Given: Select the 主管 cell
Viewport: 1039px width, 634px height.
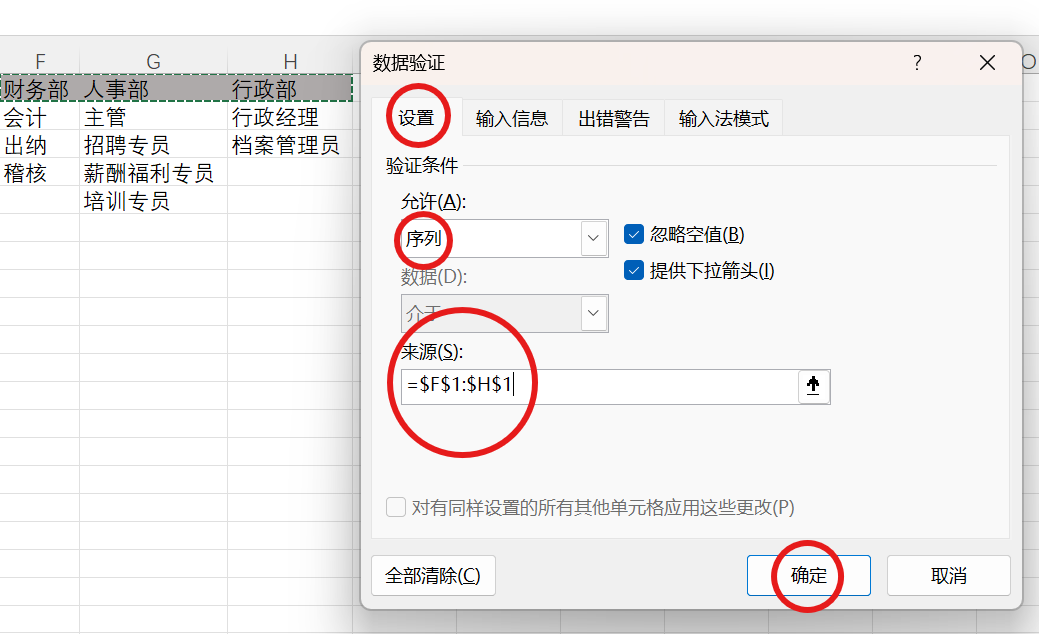Looking at the screenshot, I should tap(153, 117).
